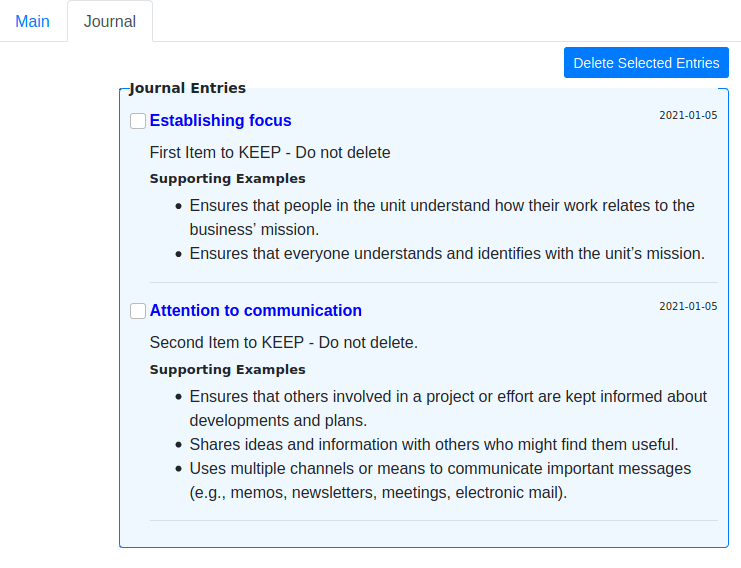Select the Journal tab

click(110, 21)
